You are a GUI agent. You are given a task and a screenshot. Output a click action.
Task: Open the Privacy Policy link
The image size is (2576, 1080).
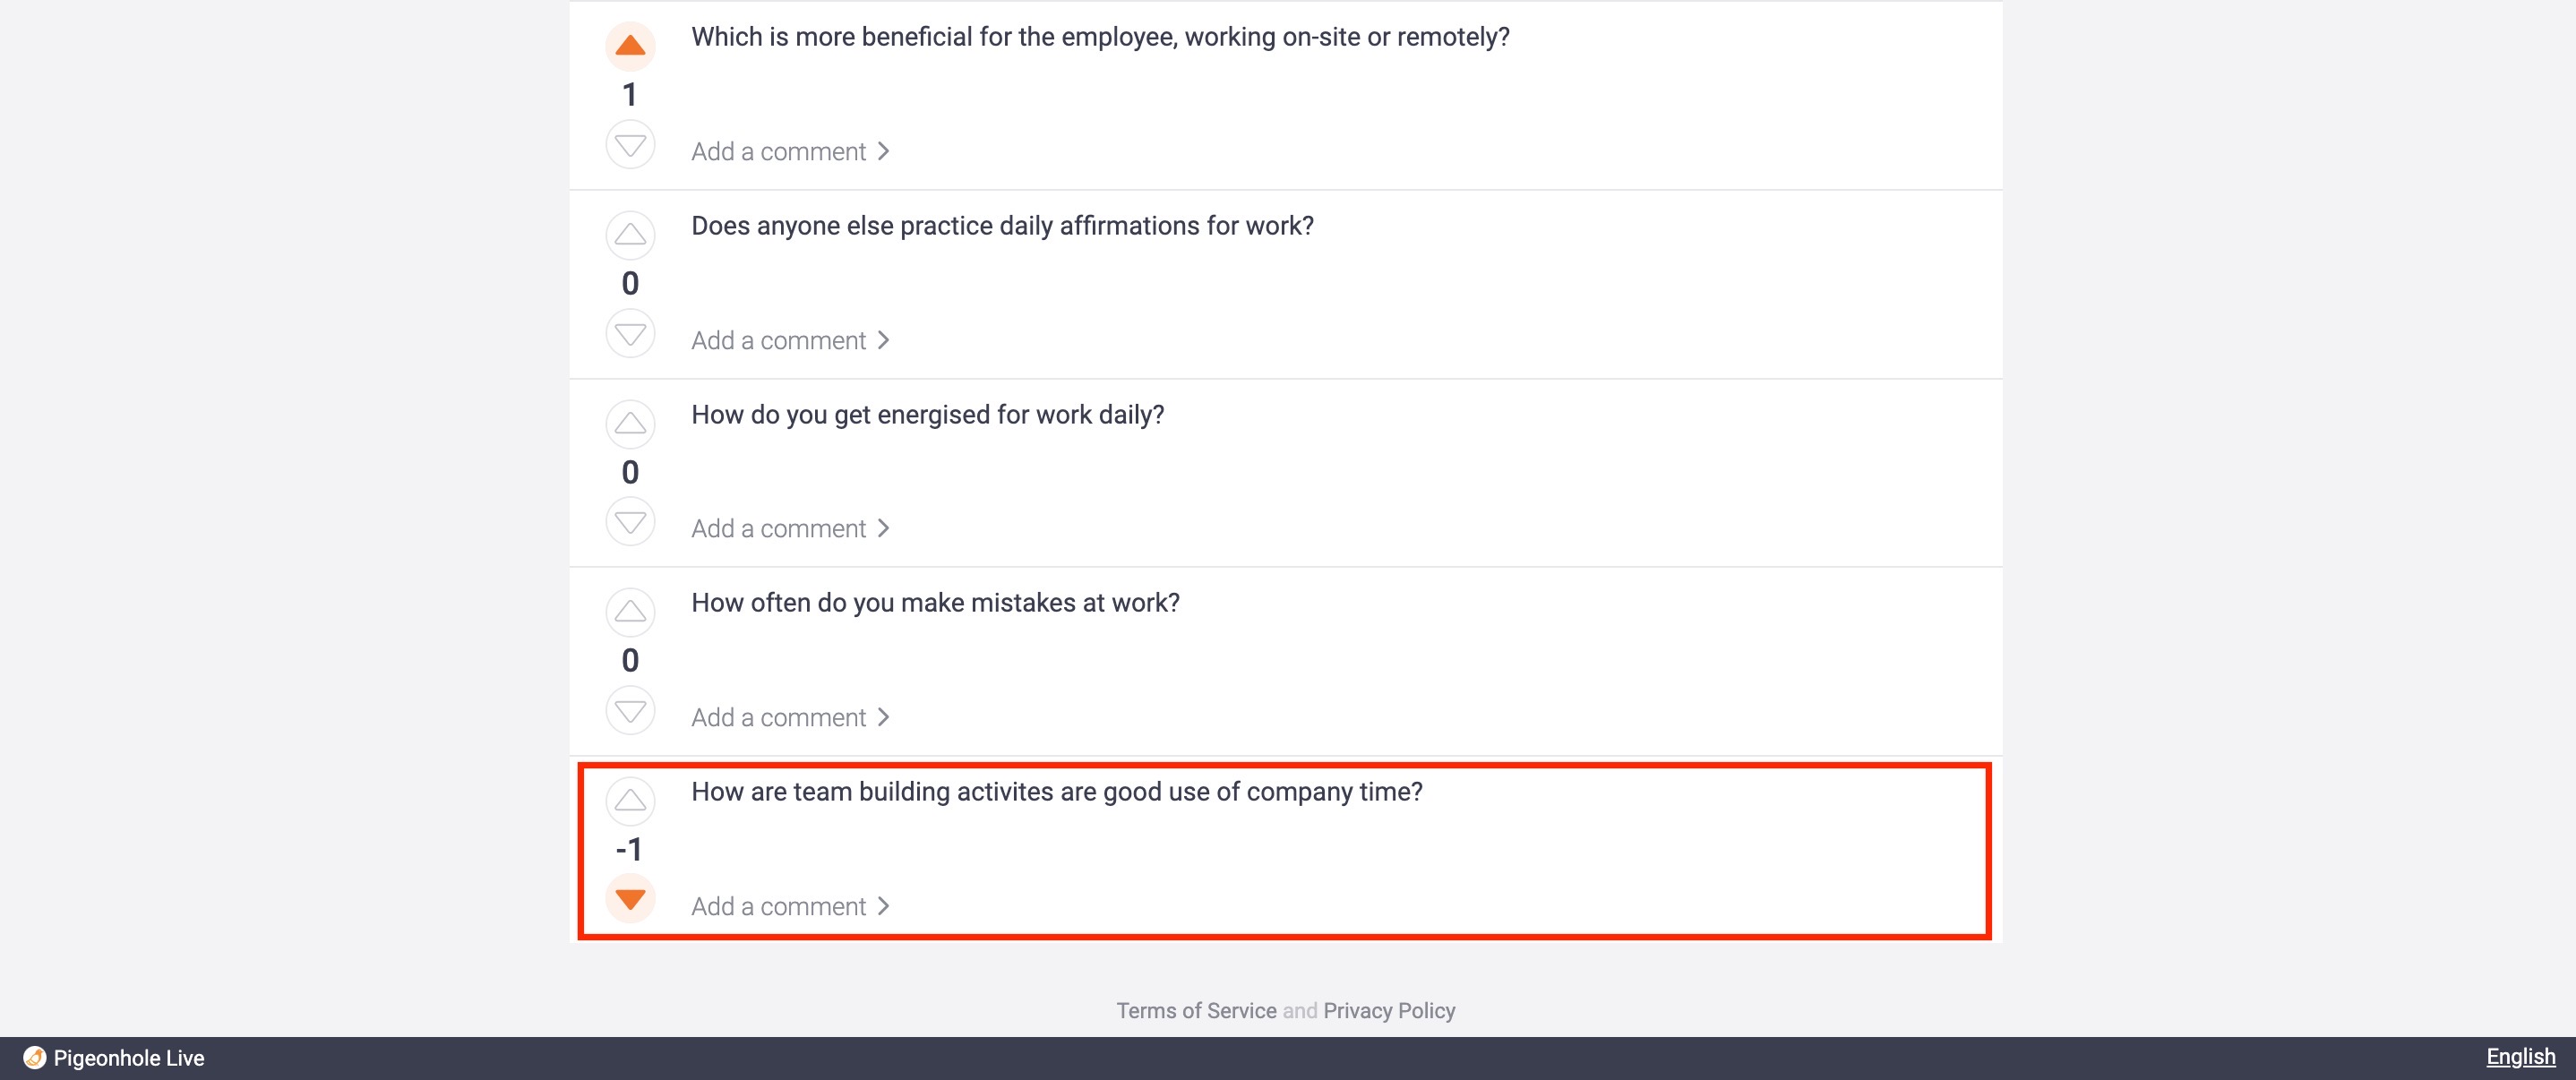(x=1389, y=1010)
